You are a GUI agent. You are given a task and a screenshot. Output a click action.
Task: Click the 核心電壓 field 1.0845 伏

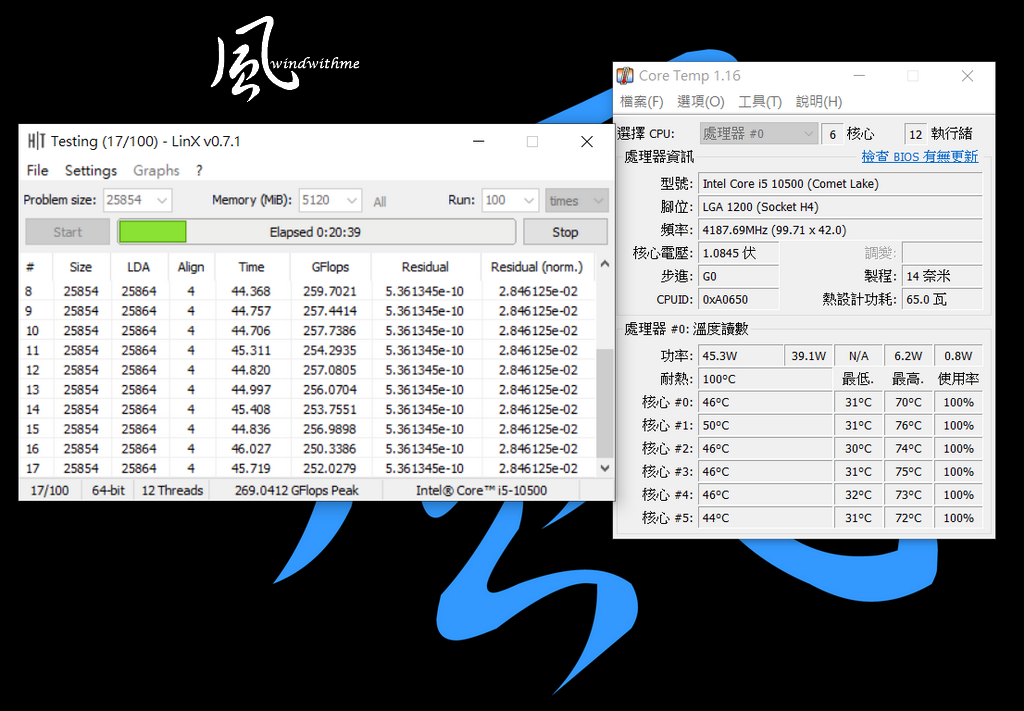click(x=739, y=253)
